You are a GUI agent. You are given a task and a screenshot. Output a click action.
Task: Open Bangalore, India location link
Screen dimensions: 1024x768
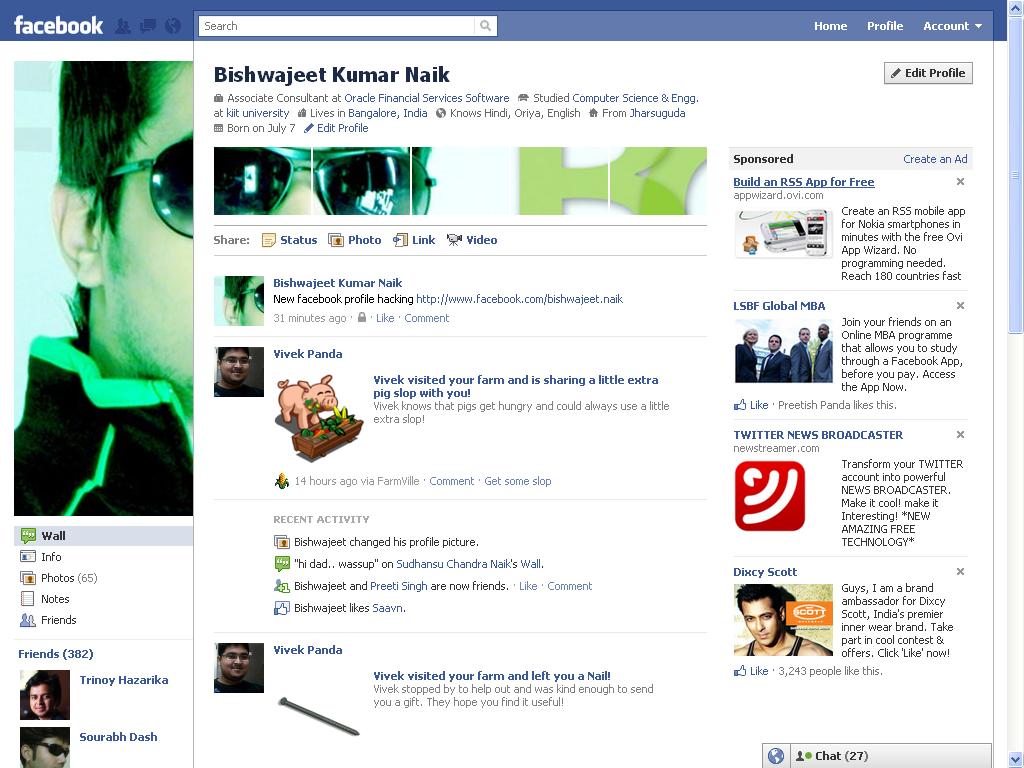coord(387,113)
